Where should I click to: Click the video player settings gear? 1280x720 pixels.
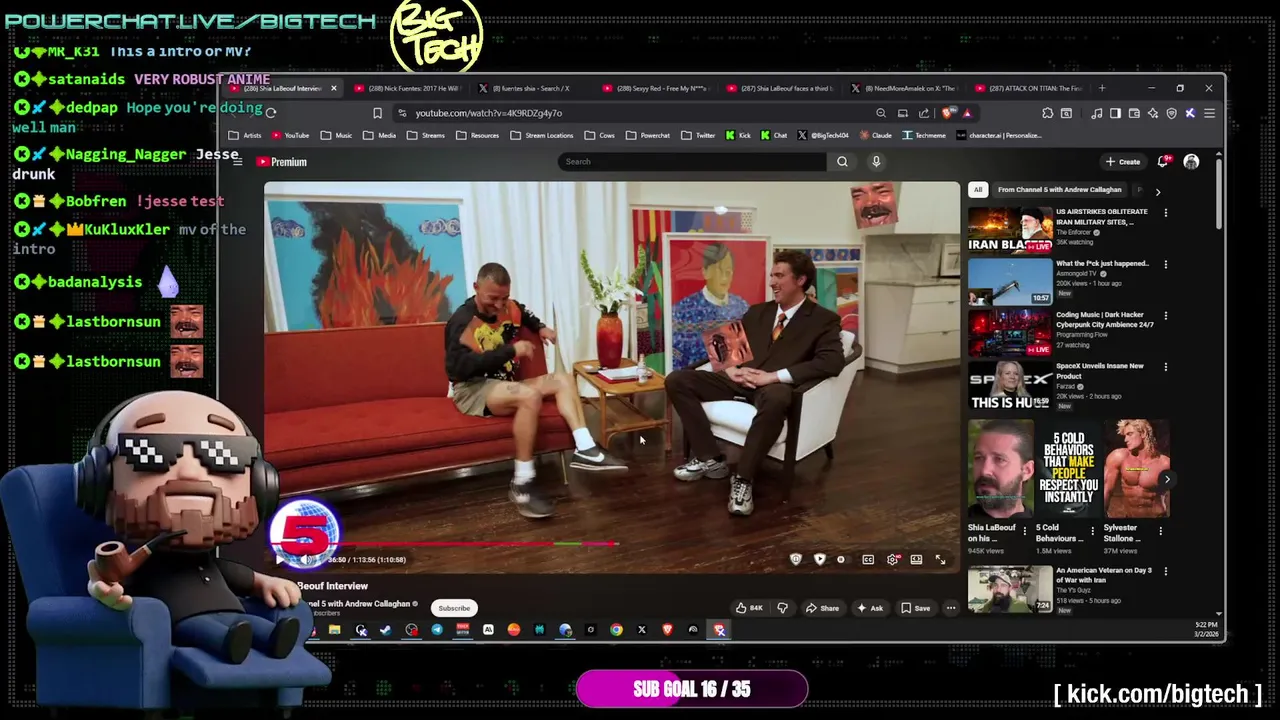click(x=892, y=560)
